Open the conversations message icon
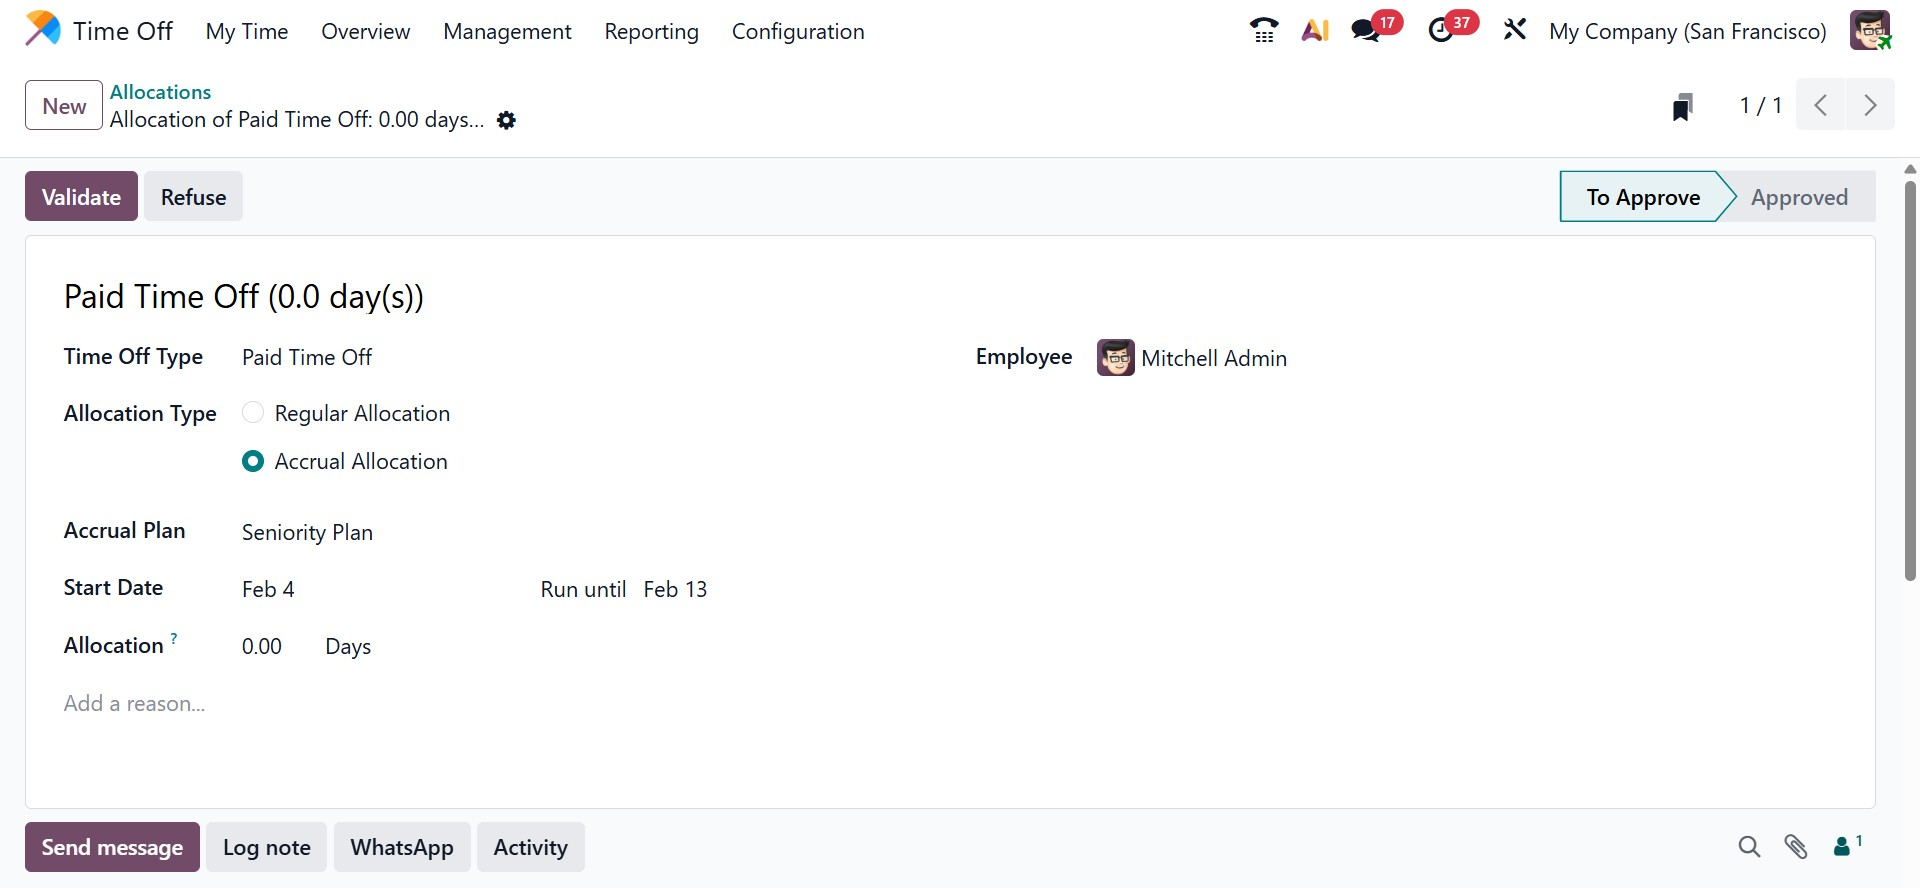The height and width of the screenshot is (888, 1920). (1366, 31)
